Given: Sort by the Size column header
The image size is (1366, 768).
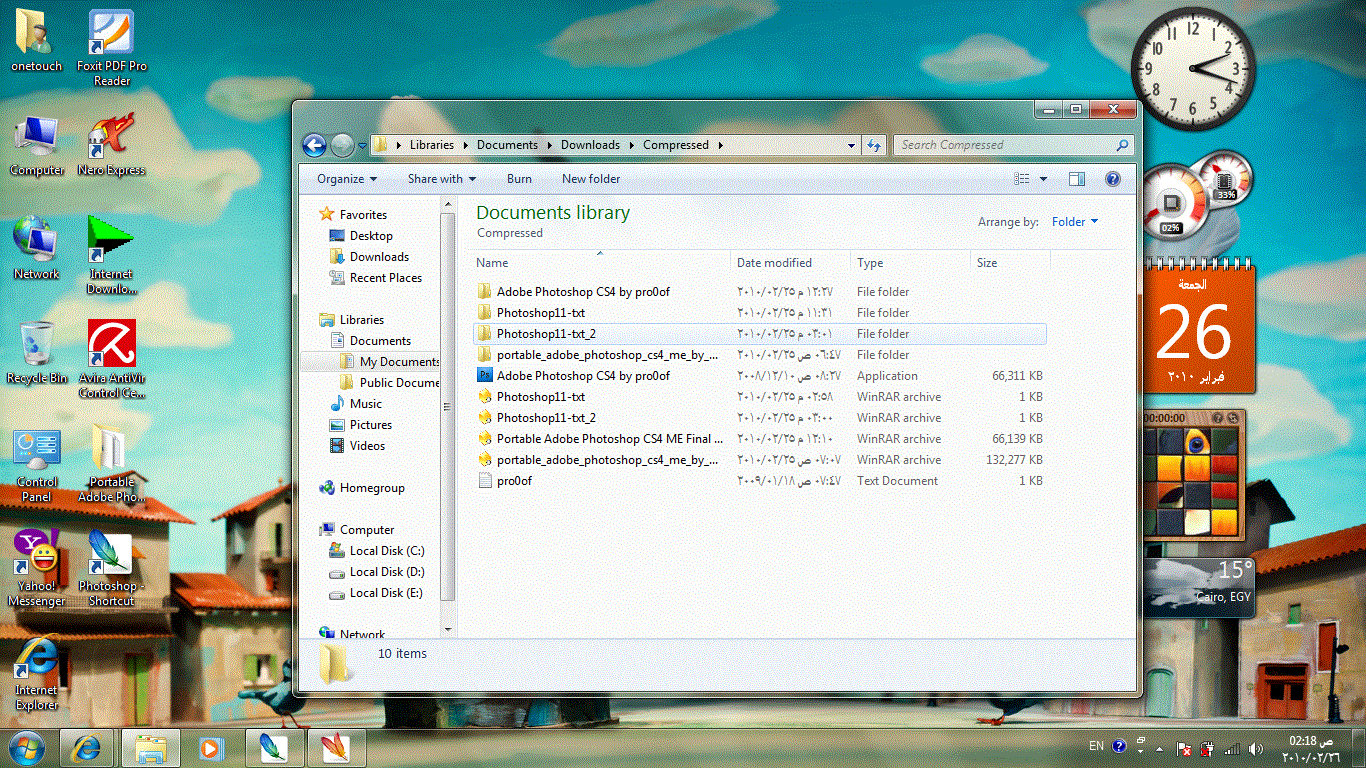Looking at the screenshot, I should pos(1010,263).
